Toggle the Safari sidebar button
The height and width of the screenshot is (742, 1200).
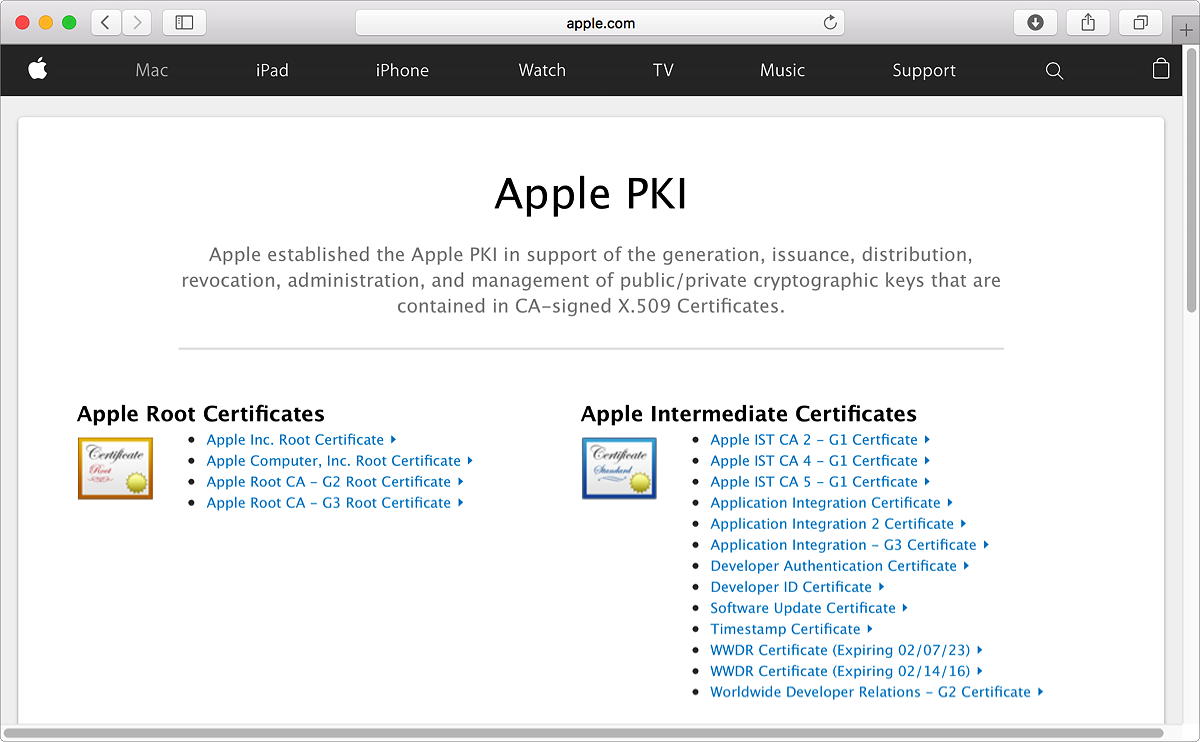184,22
